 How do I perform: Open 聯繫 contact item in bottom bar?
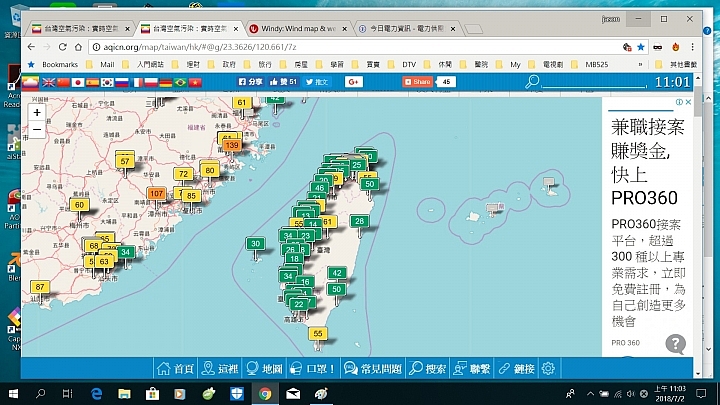pyautogui.click(x=472, y=368)
